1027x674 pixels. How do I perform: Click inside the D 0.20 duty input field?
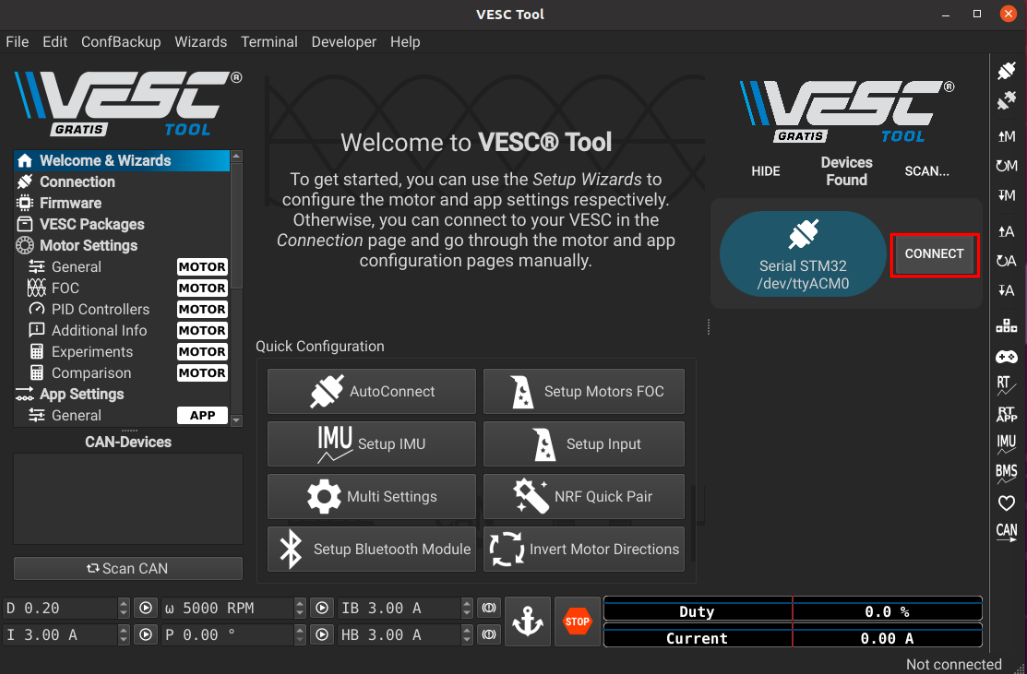(61, 608)
